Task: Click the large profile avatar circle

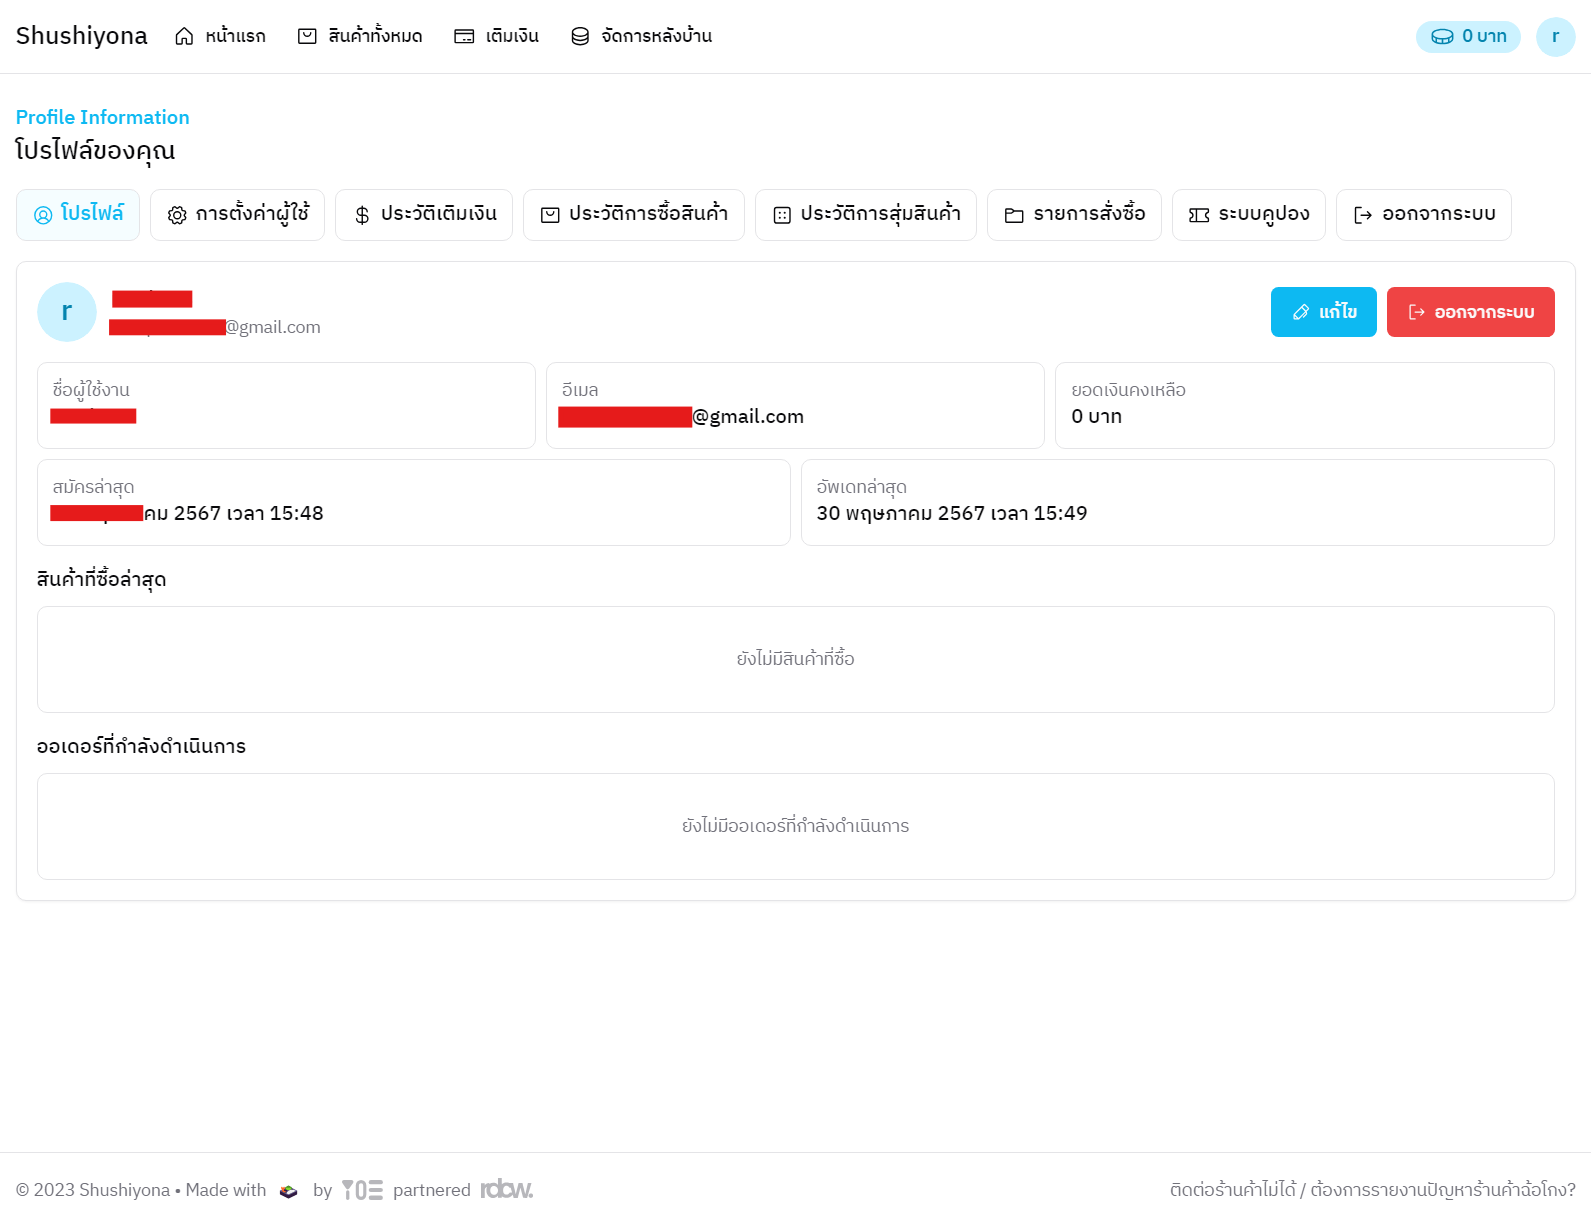Action: pos(67,312)
